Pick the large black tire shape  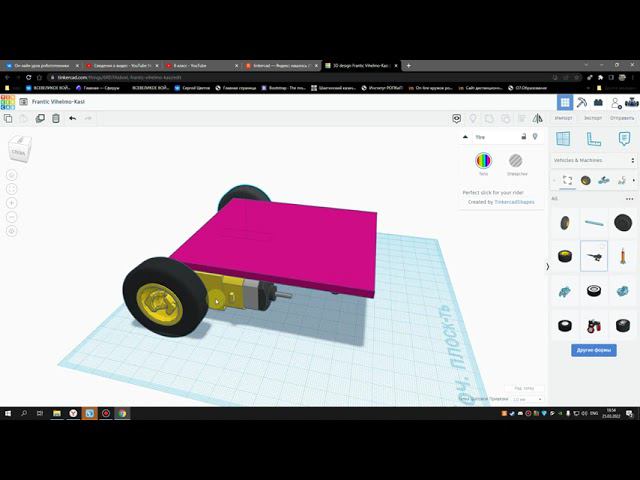point(623,223)
